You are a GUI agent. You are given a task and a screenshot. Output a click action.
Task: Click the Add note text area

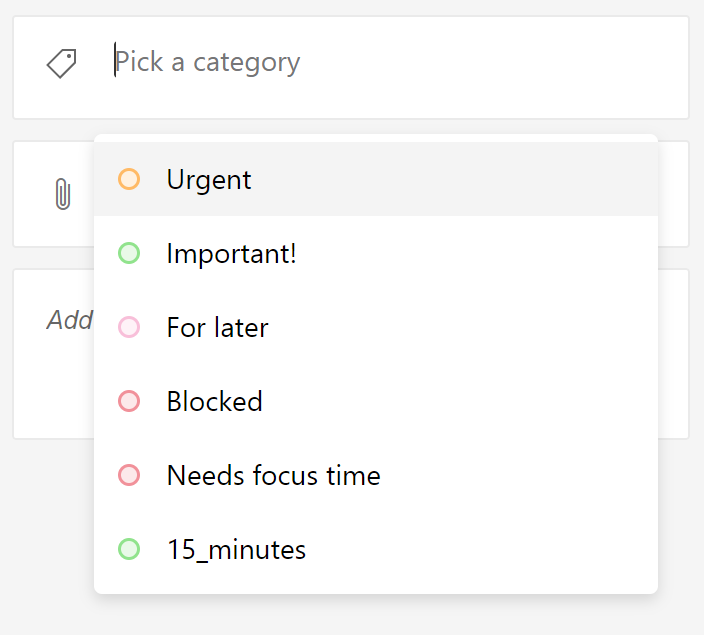pos(70,320)
